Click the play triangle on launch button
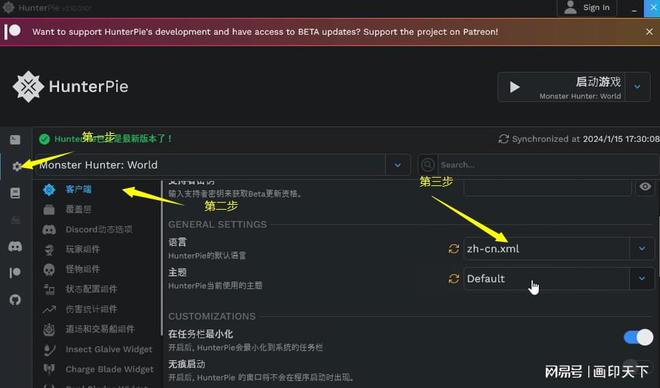This screenshot has height=388, width=660. tap(514, 87)
